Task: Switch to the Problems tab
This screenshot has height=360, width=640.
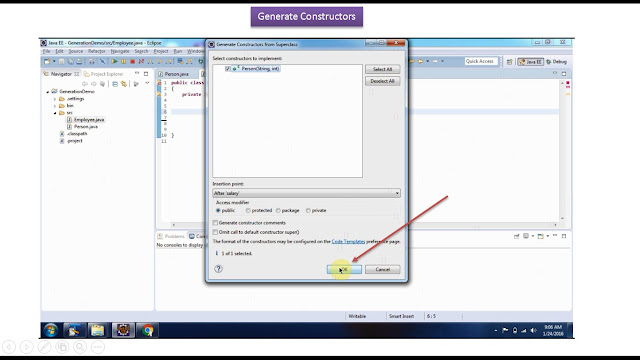Action: [x=171, y=236]
